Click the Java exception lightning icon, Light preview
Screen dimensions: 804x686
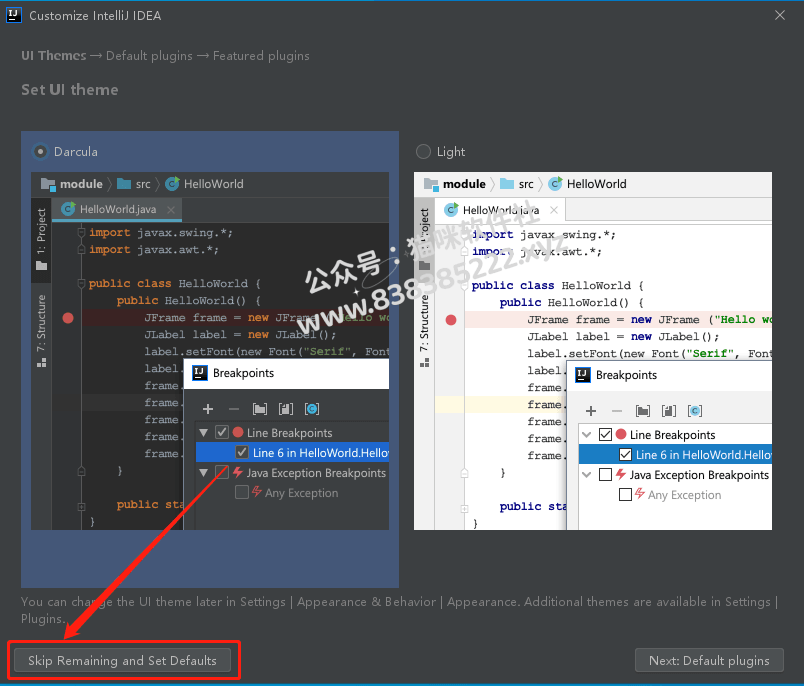click(x=620, y=474)
